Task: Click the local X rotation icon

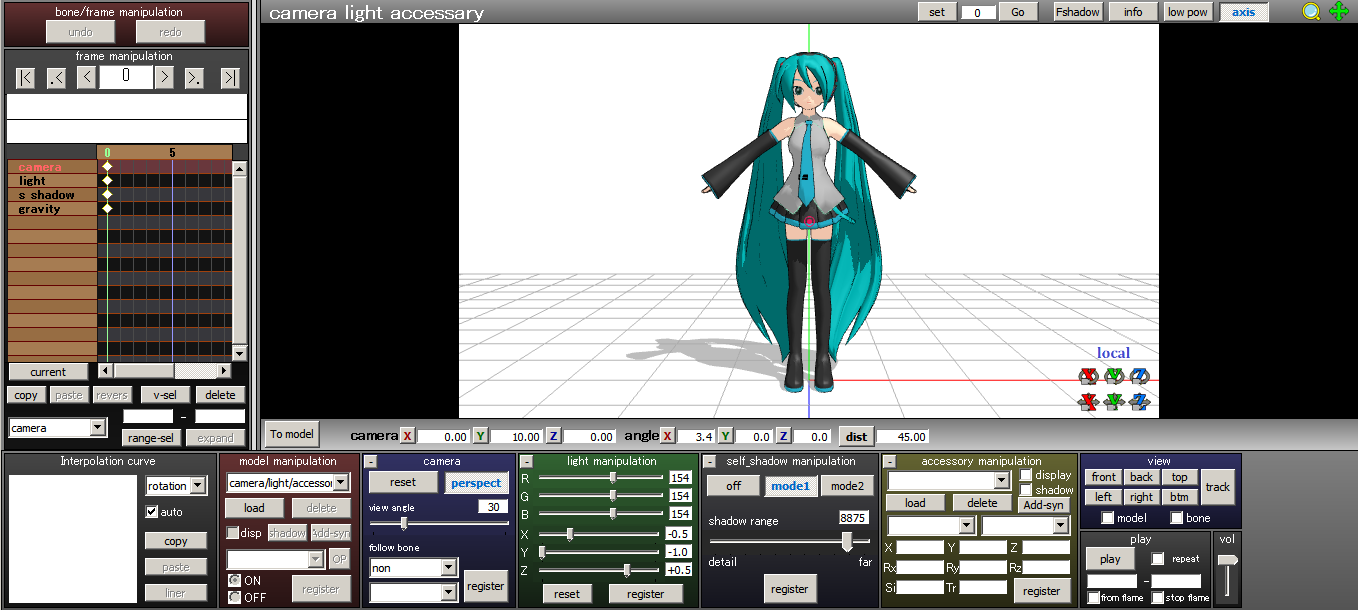Action: (x=1088, y=376)
